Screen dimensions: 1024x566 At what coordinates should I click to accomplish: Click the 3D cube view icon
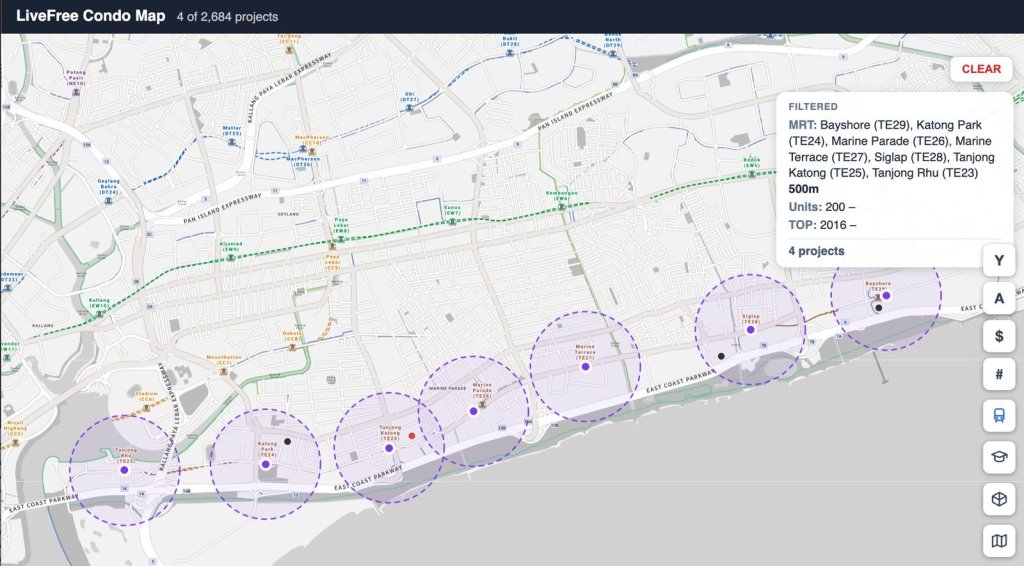pyautogui.click(x=999, y=499)
